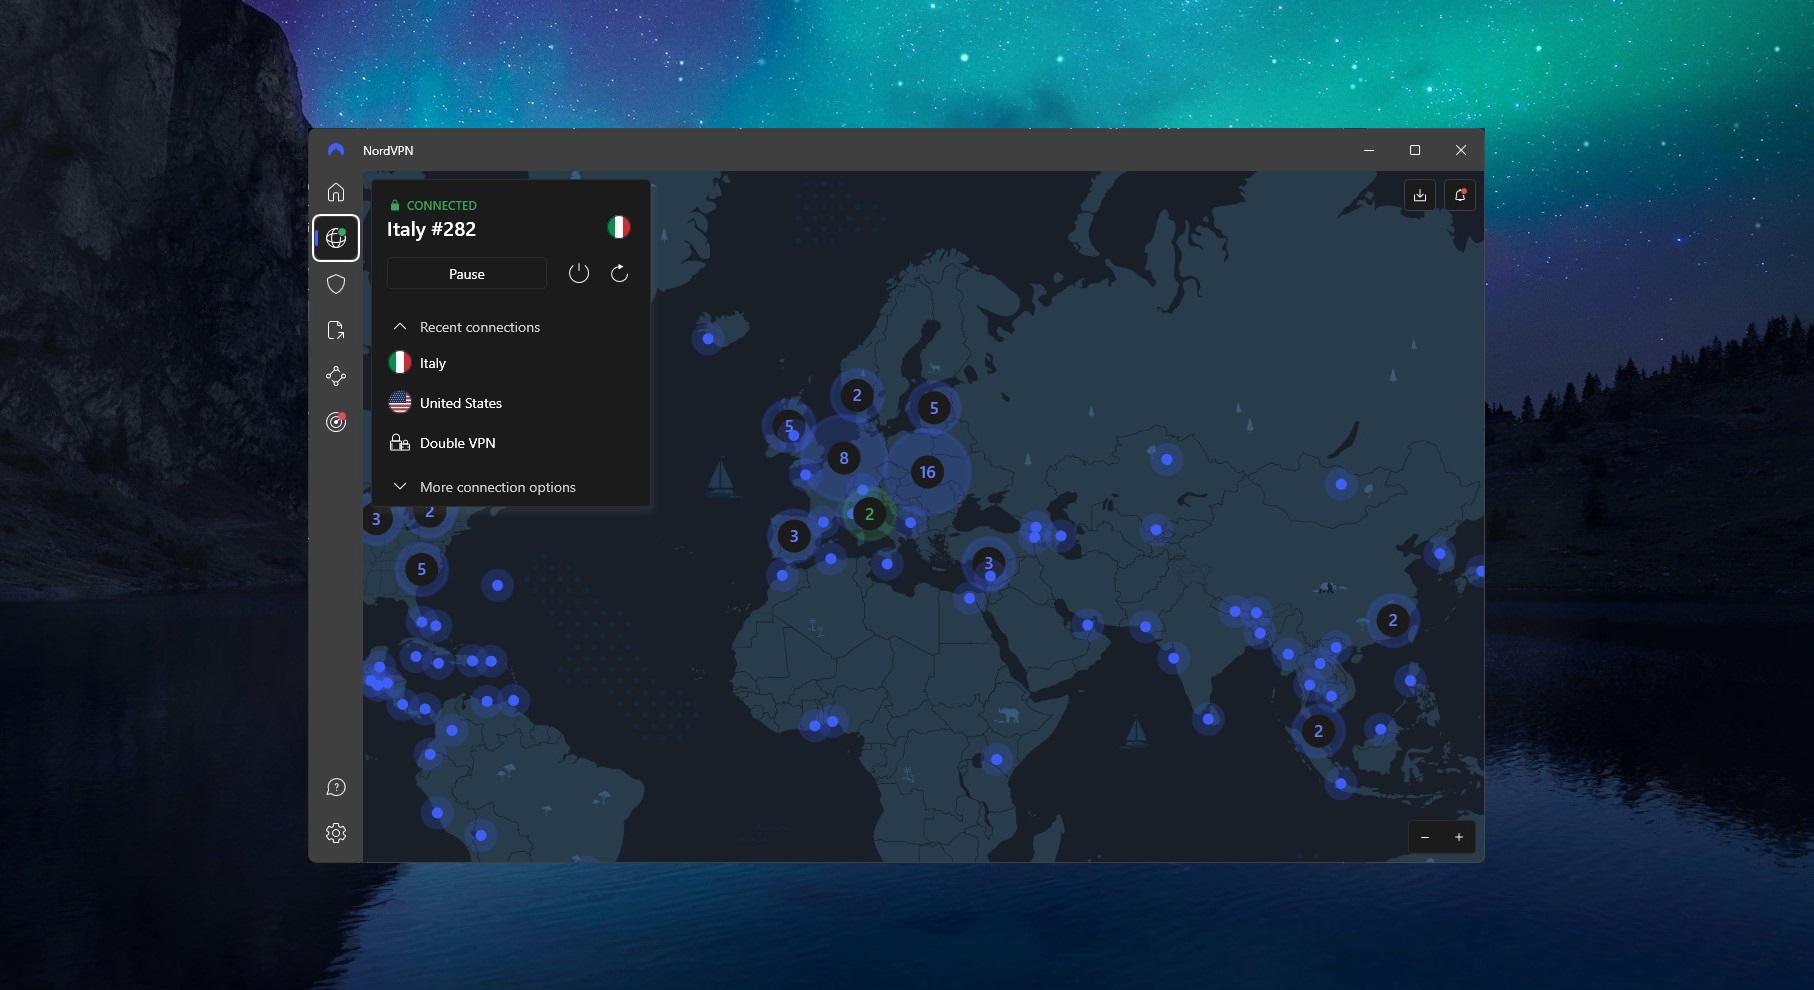
Task: Minimize the NordVPN window
Action: [x=1369, y=150]
